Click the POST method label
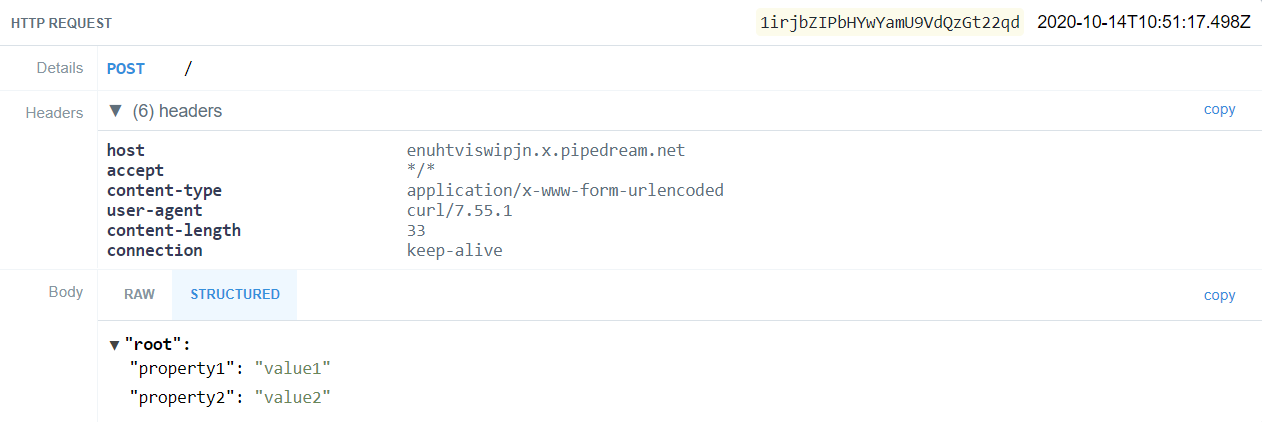This screenshot has width=1262, height=422. (x=126, y=69)
